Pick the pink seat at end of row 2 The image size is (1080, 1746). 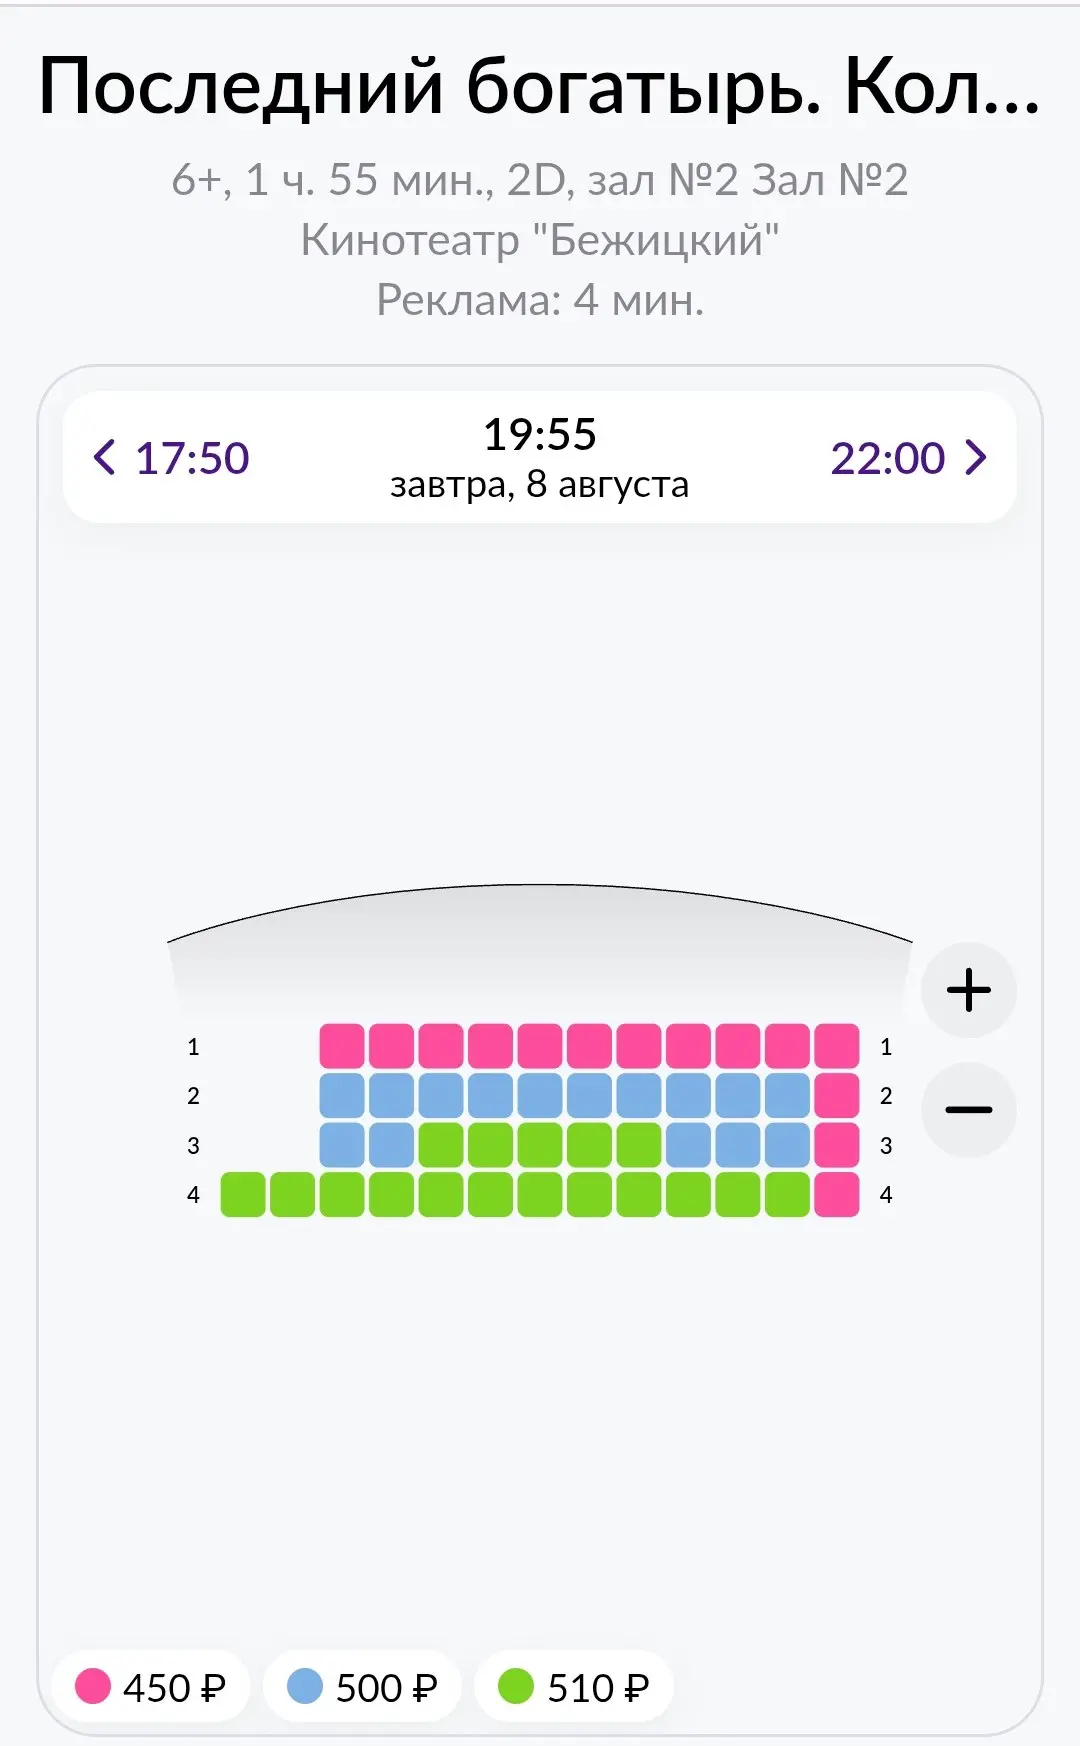(837, 1095)
